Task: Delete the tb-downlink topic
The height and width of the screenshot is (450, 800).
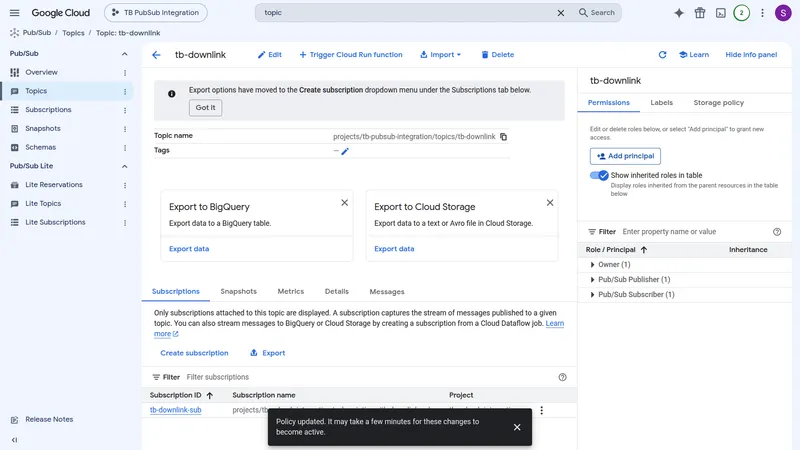Action: click(497, 55)
